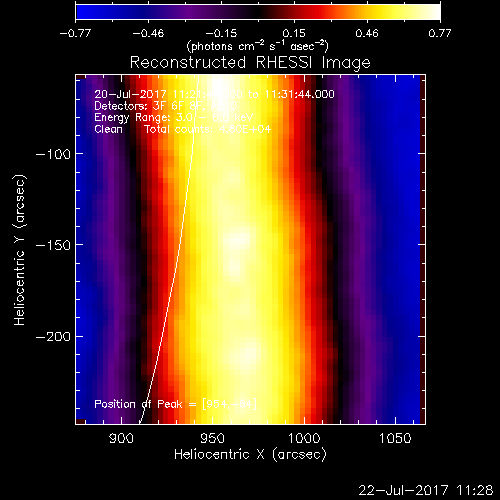This screenshot has width=500, height=500.
Task: Click the -100 tick label on Y axis
Action: click(53, 154)
